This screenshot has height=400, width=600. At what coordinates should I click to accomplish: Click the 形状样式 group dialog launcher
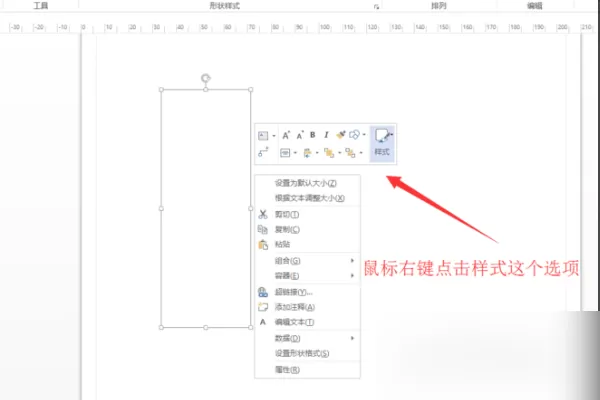point(377,7)
